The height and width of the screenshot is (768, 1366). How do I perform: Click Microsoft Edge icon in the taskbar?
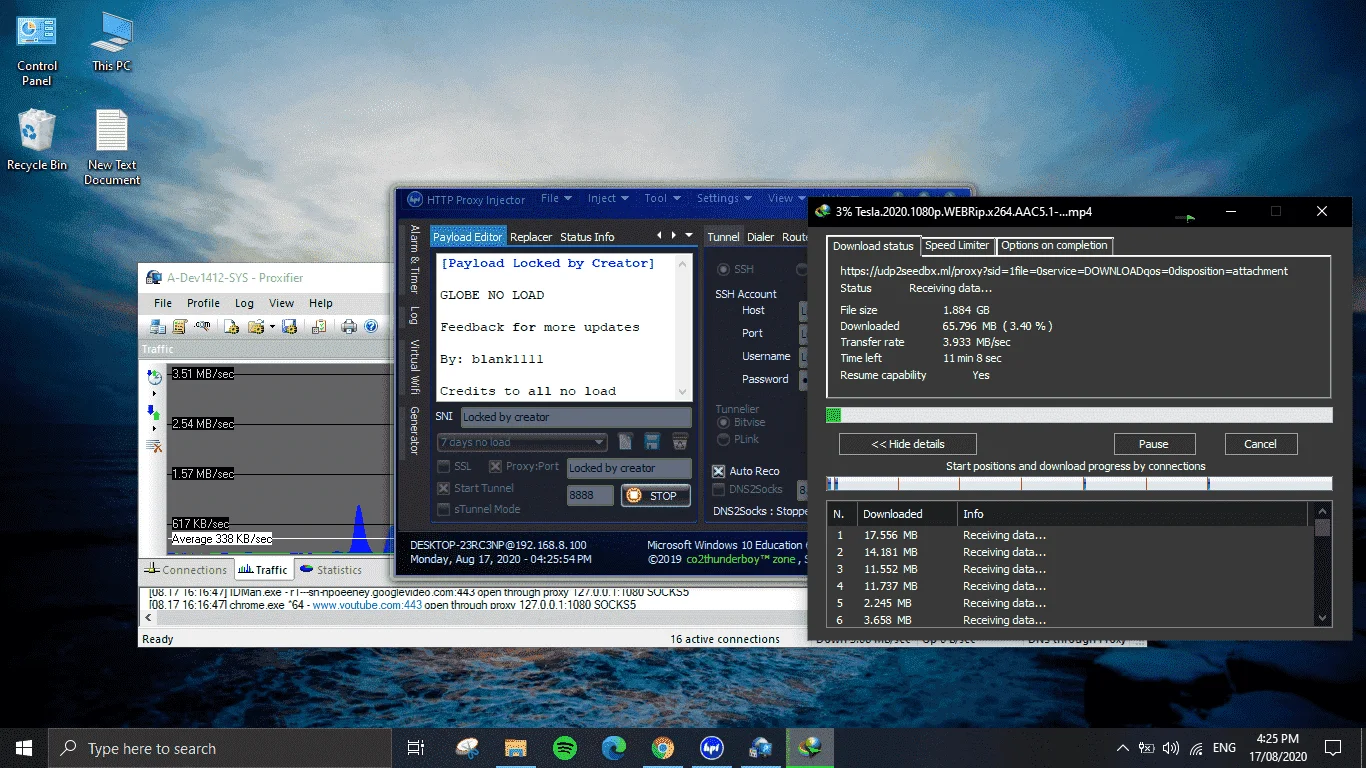click(x=613, y=747)
